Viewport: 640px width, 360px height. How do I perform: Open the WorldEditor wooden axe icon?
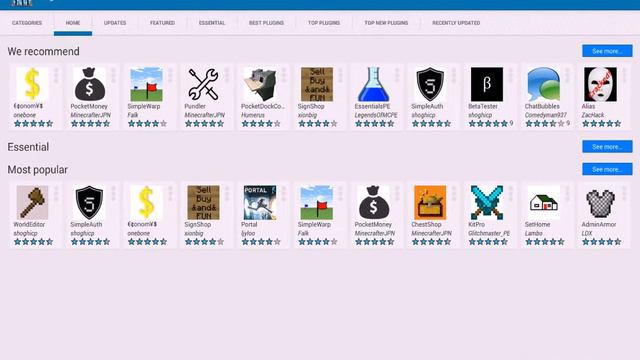32,202
